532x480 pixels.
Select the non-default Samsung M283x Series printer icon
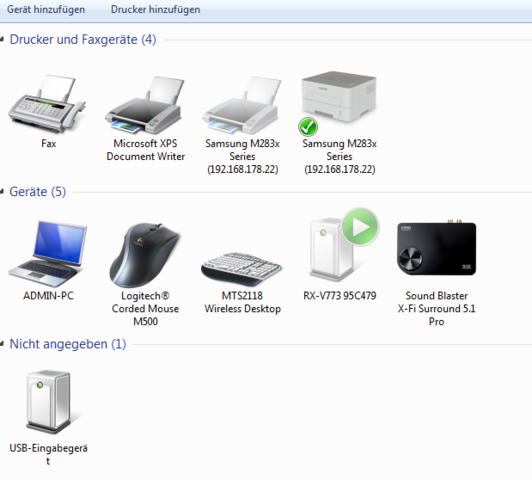pyautogui.click(x=242, y=105)
